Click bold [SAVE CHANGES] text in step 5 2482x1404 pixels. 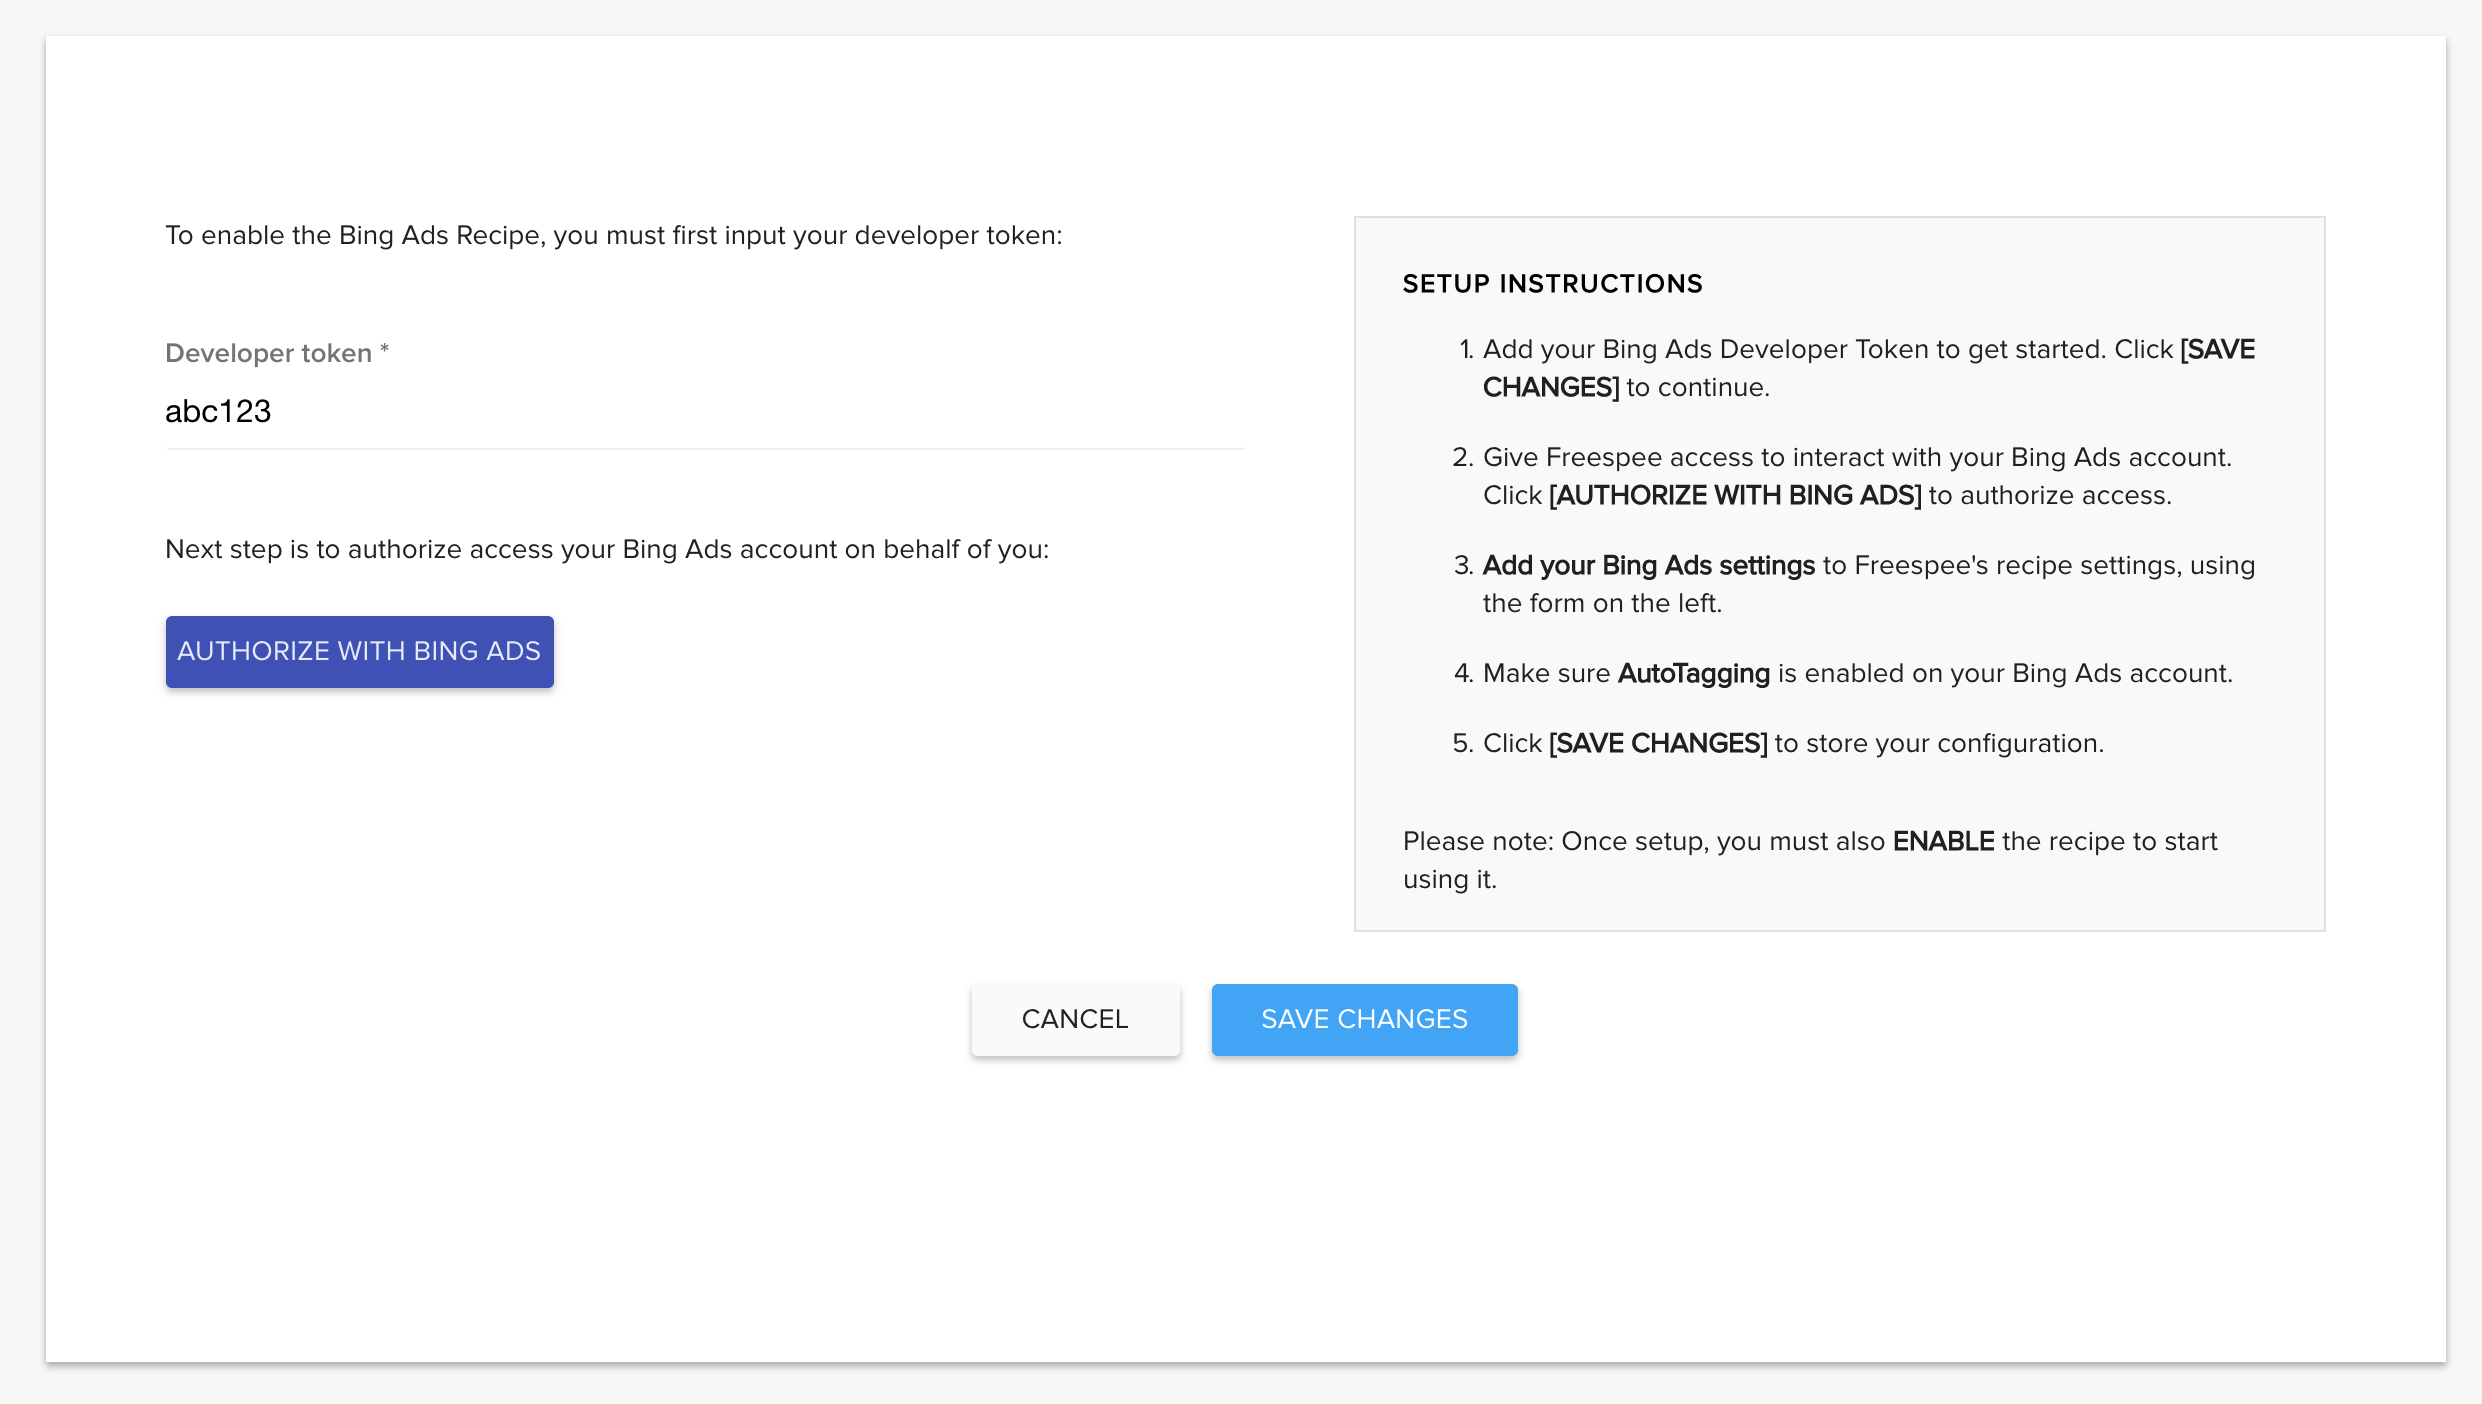(1658, 744)
